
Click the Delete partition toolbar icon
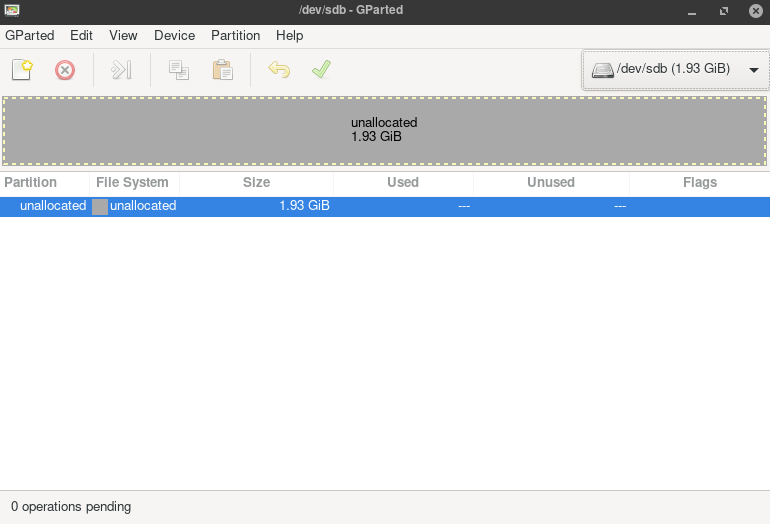pyautogui.click(x=64, y=70)
